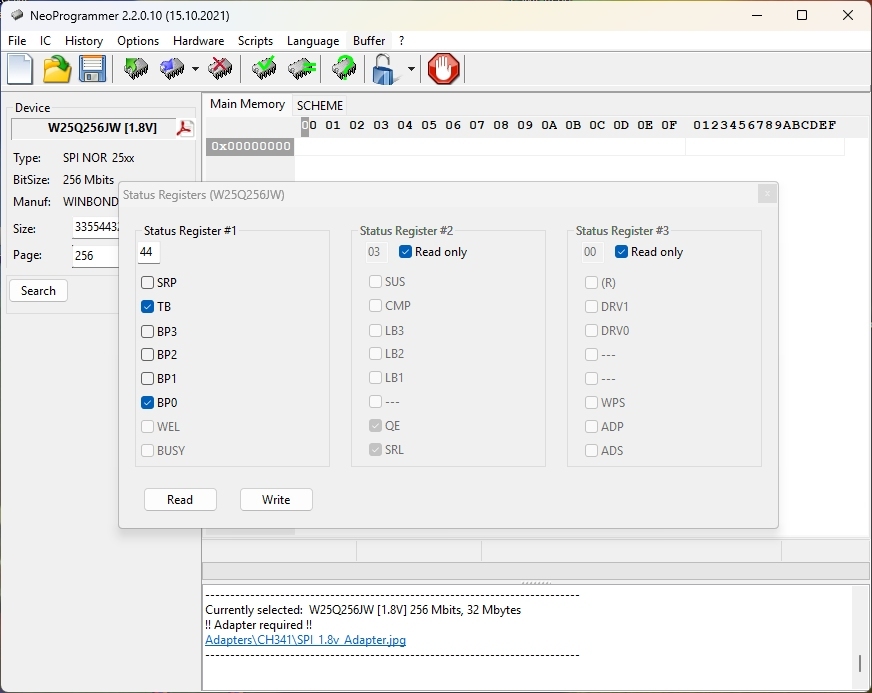Select address row 0x00000000 in hex editor
Screen dimensions: 872x693
pyautogui.click(x=250, y=146)
